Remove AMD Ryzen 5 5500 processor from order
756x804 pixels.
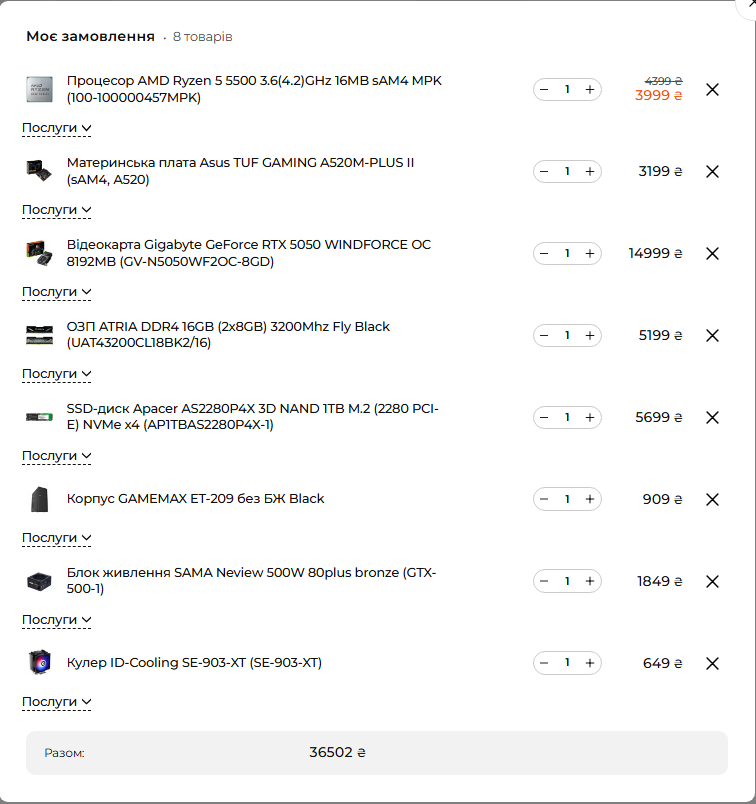(x=712, y=90)
